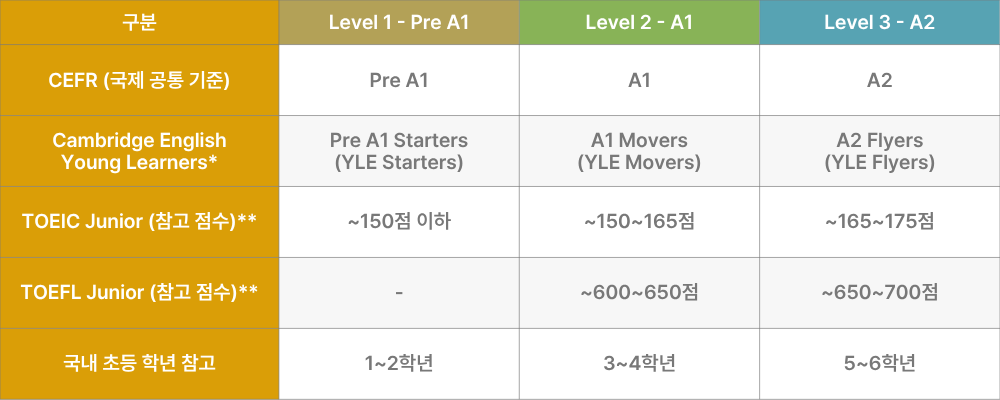Image resolution: width=1000 pixels, height=400 pixels.
Task: Click the ~150~165점 cell
Action: click(x=639, y=221)
